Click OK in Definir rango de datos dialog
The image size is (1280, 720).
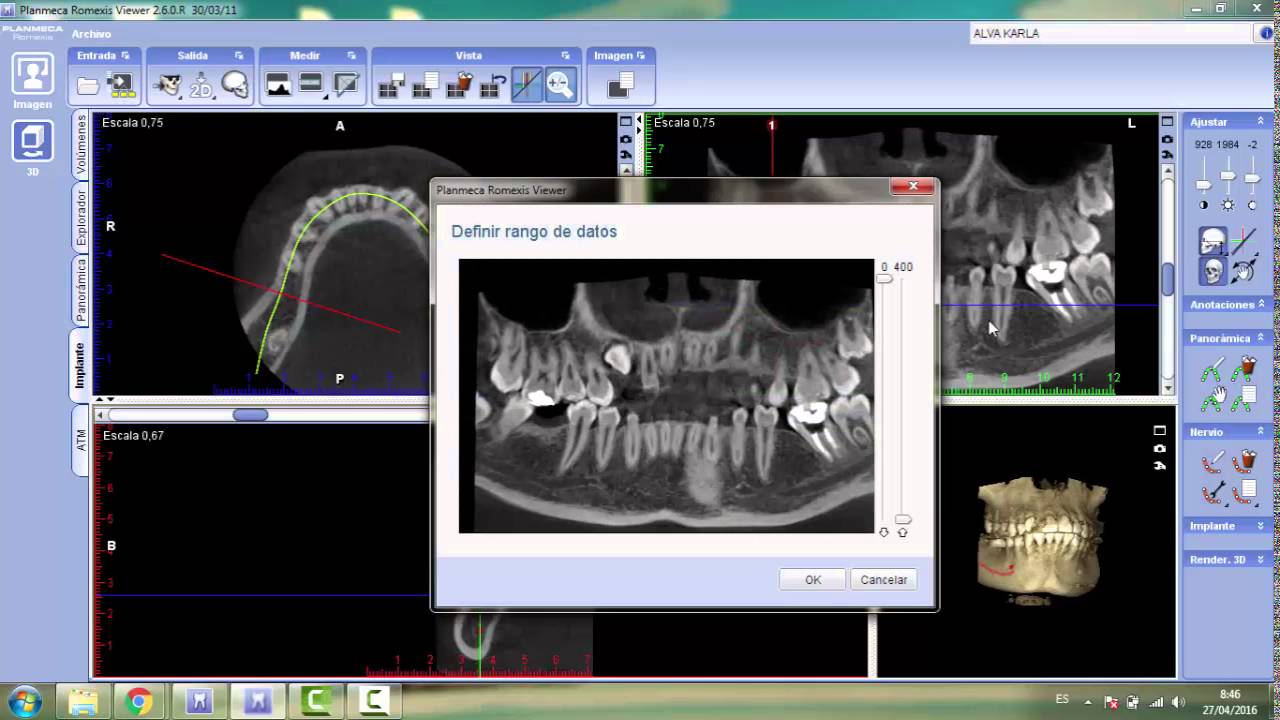813,580
